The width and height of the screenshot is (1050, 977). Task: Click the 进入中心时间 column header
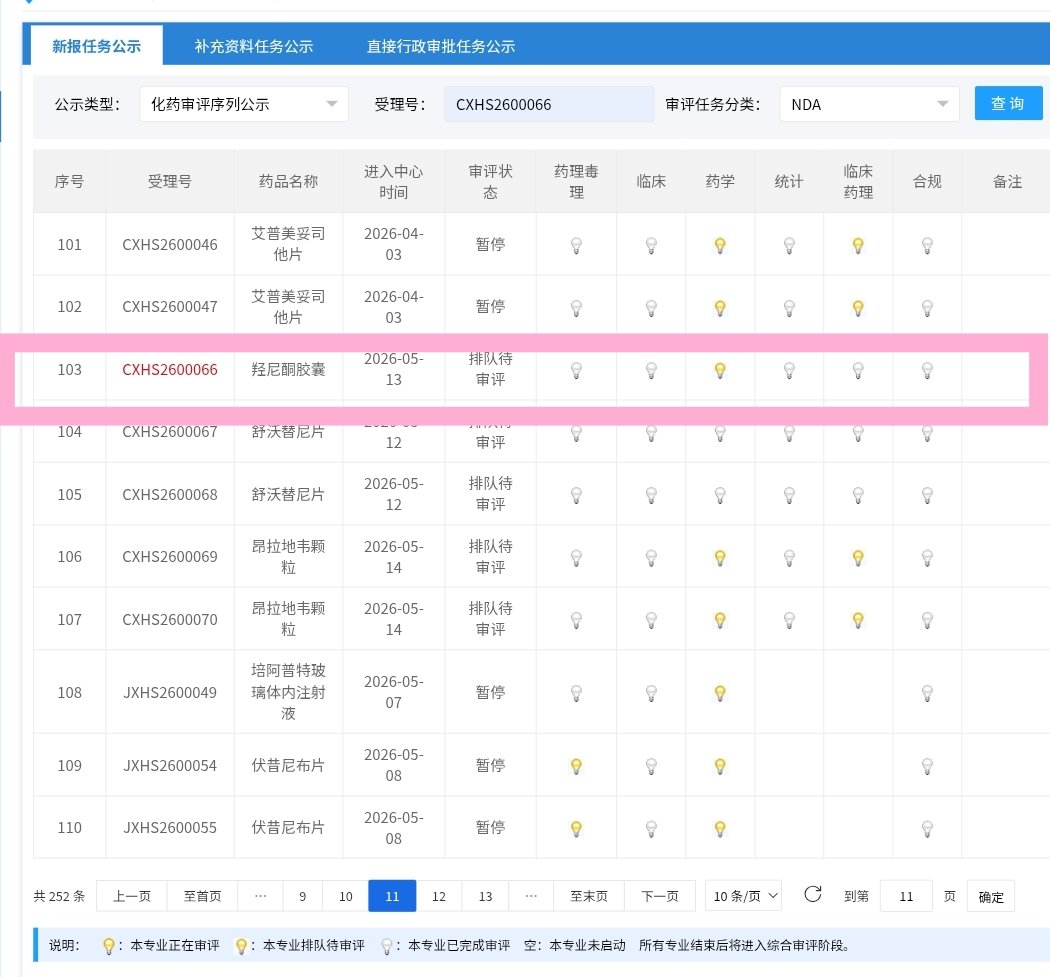394,181
